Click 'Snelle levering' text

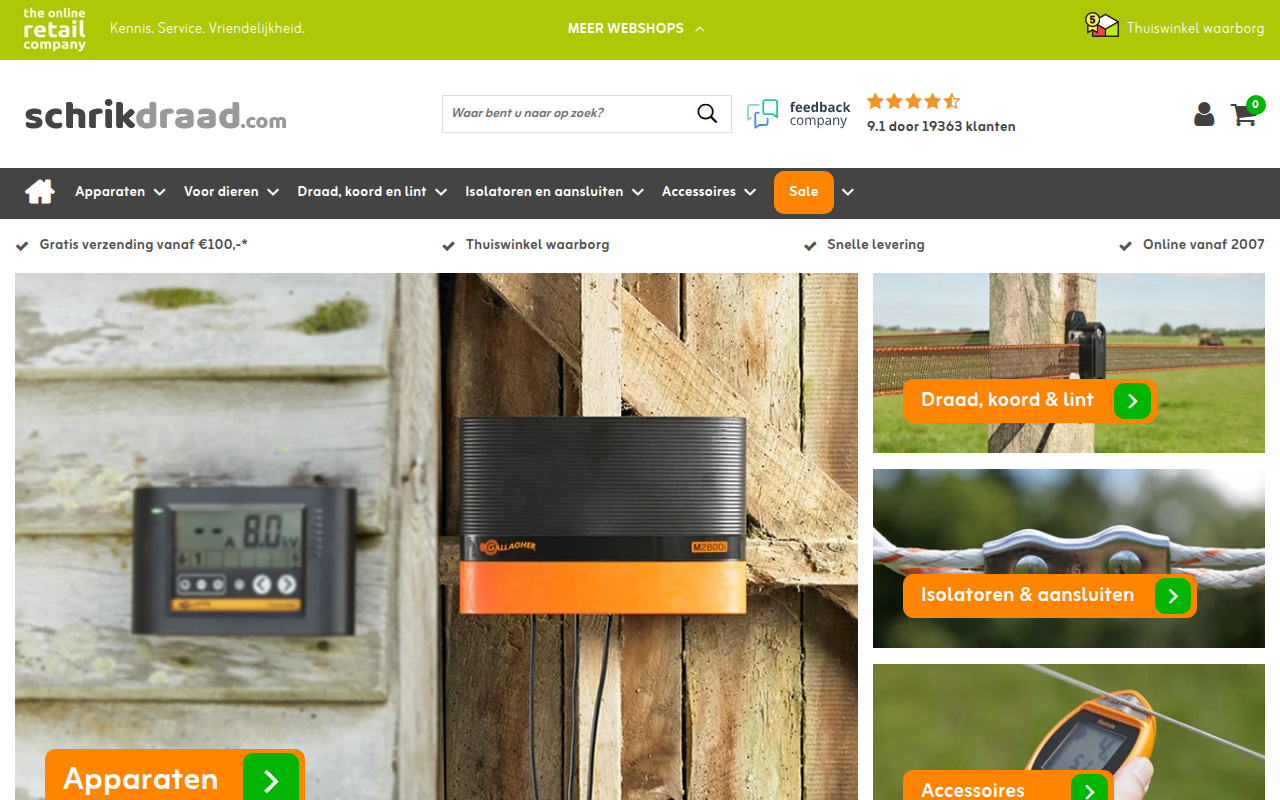(x=876, y=245)
